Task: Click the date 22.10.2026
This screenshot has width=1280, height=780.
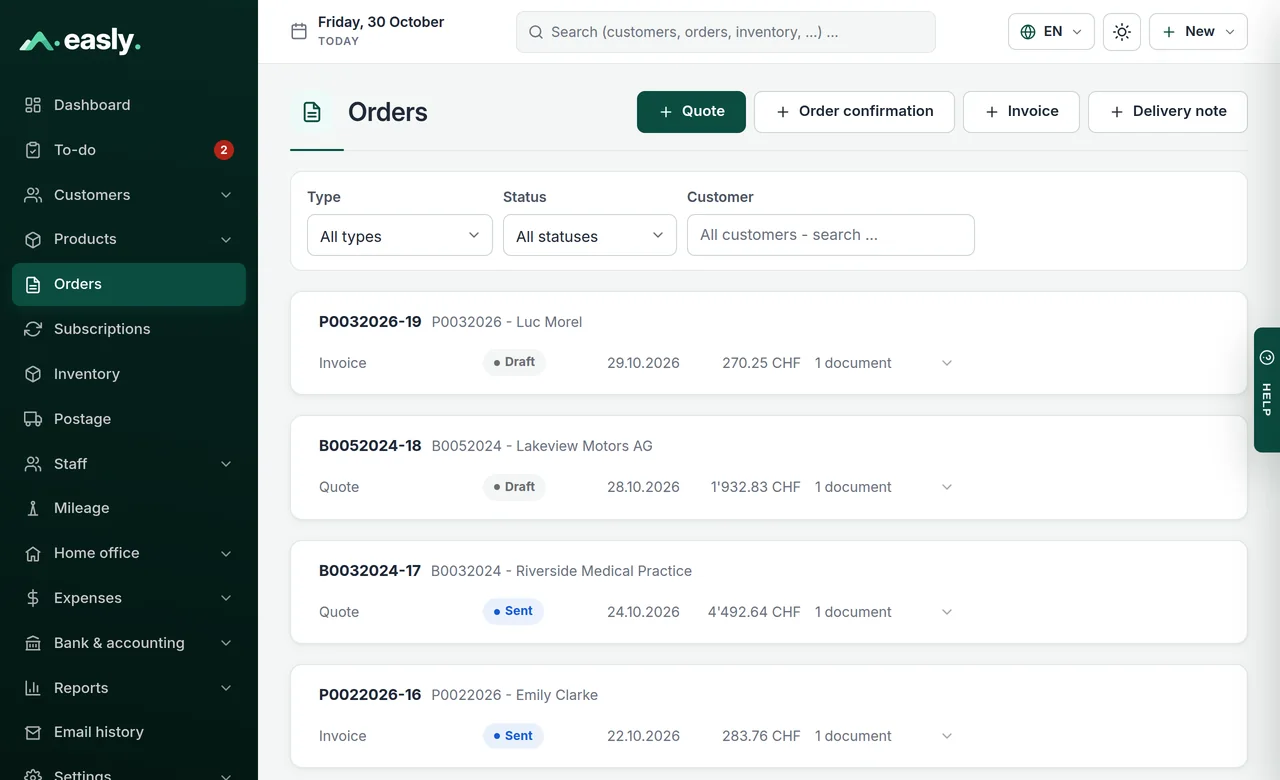Action: pos(643,736)
